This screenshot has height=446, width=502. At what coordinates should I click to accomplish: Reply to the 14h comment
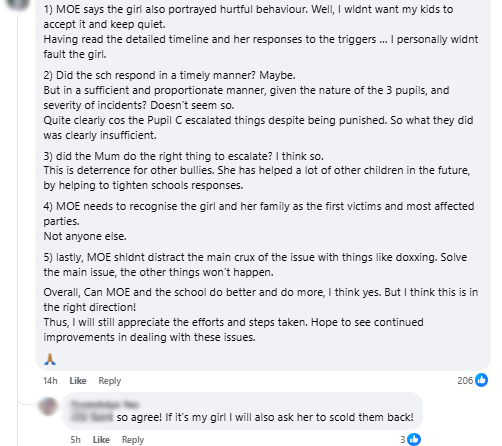110,381
